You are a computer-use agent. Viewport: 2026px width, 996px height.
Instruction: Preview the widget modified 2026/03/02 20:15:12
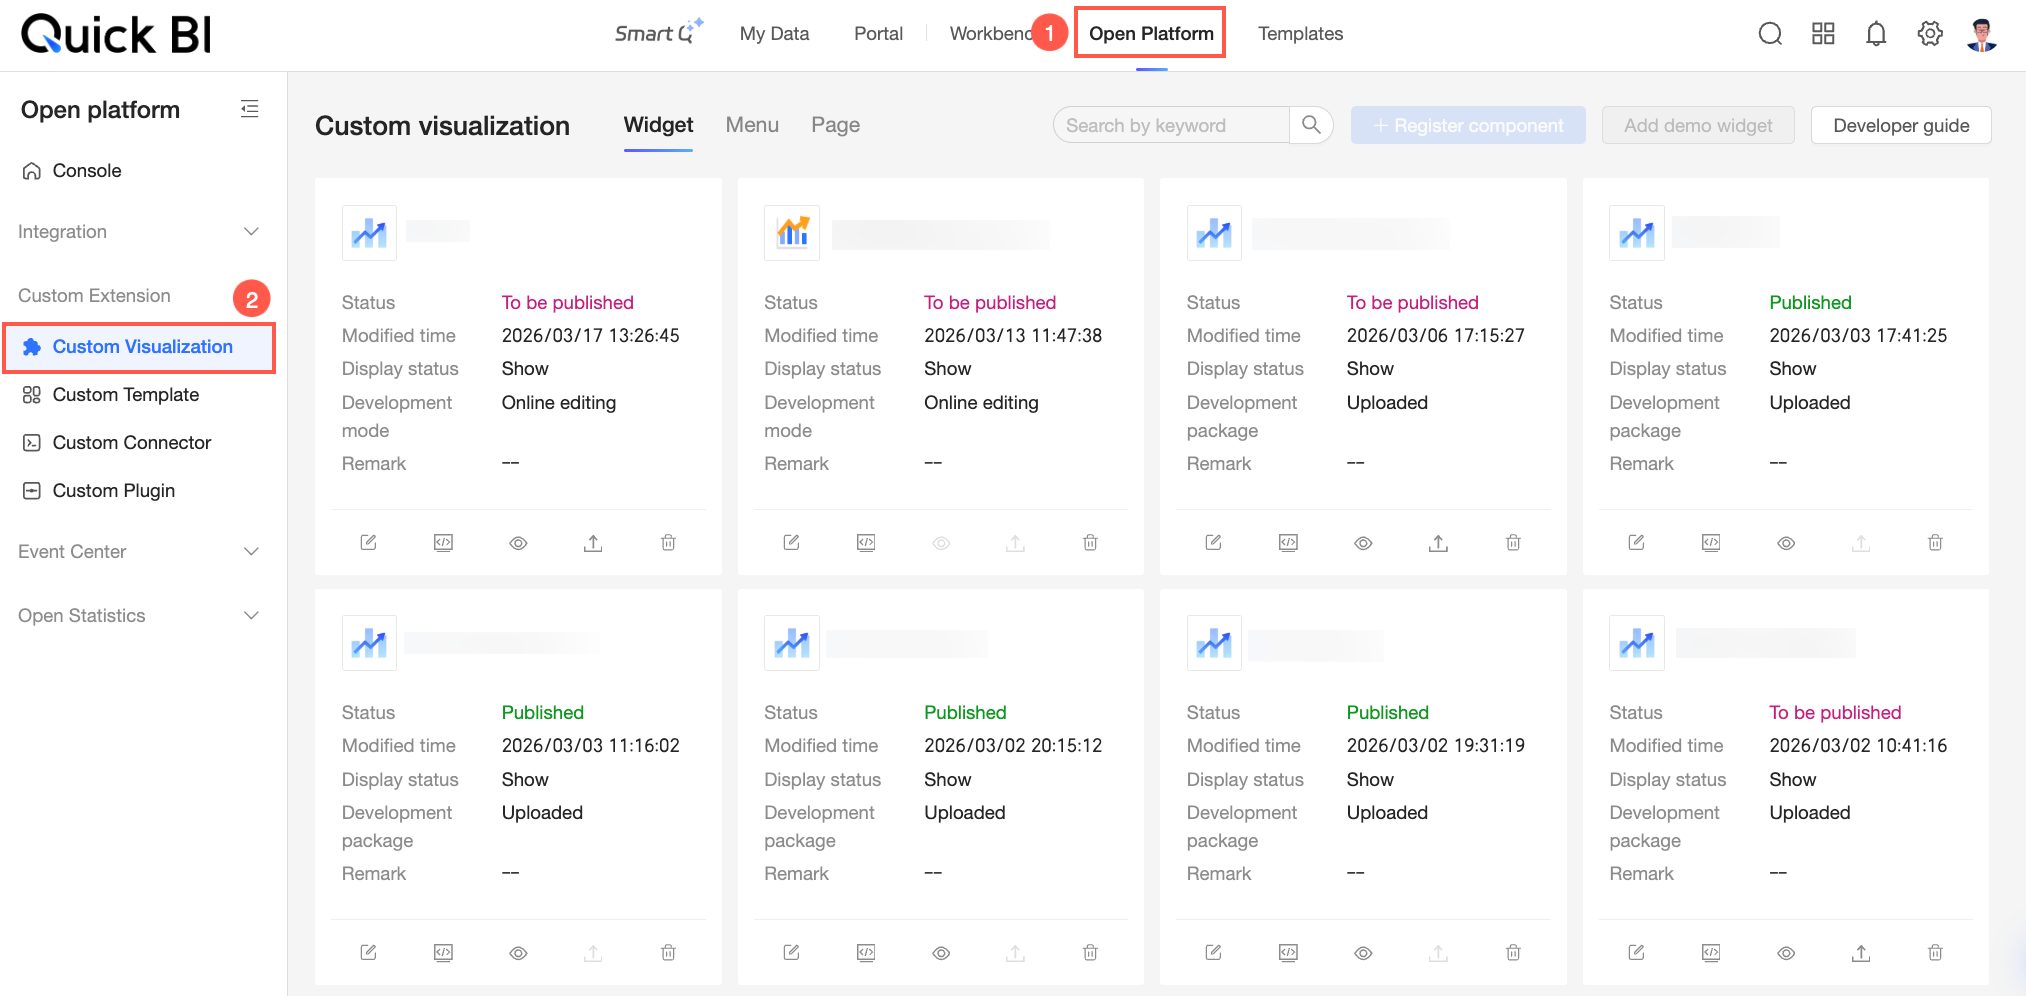(x=941, y=953)
